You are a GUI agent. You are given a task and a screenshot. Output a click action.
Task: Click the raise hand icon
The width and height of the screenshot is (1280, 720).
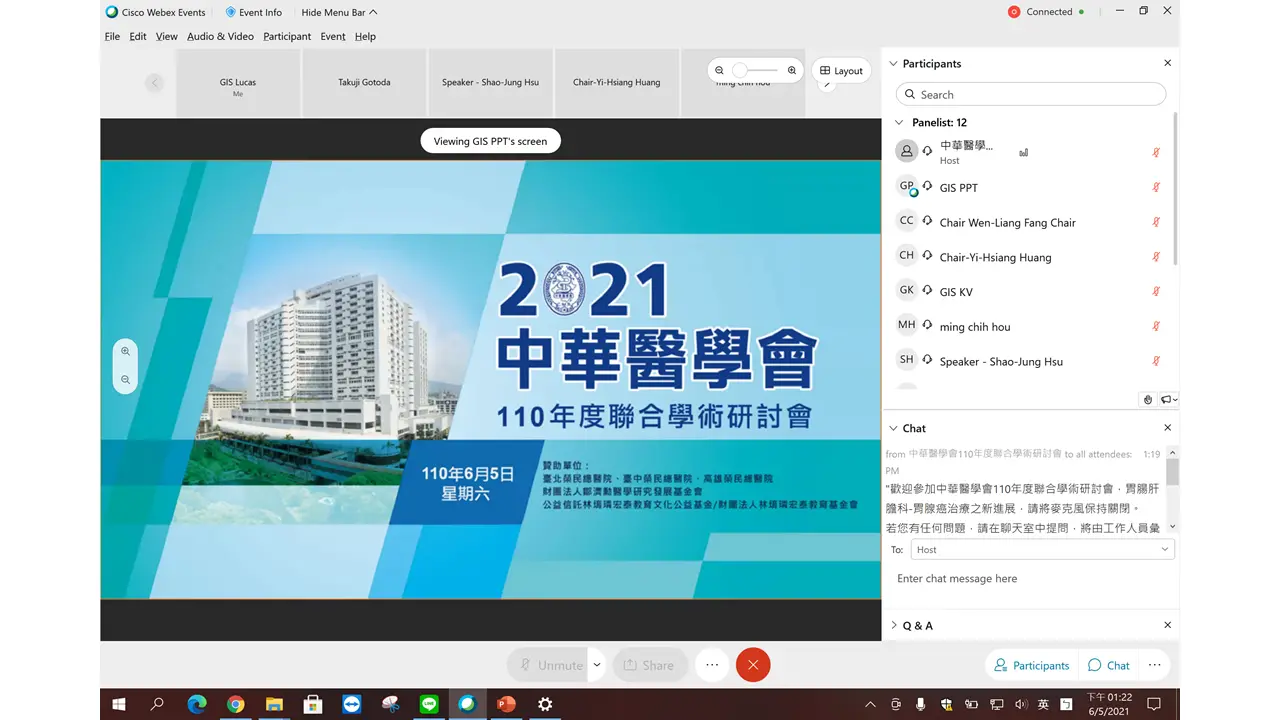click(1148, 400)
